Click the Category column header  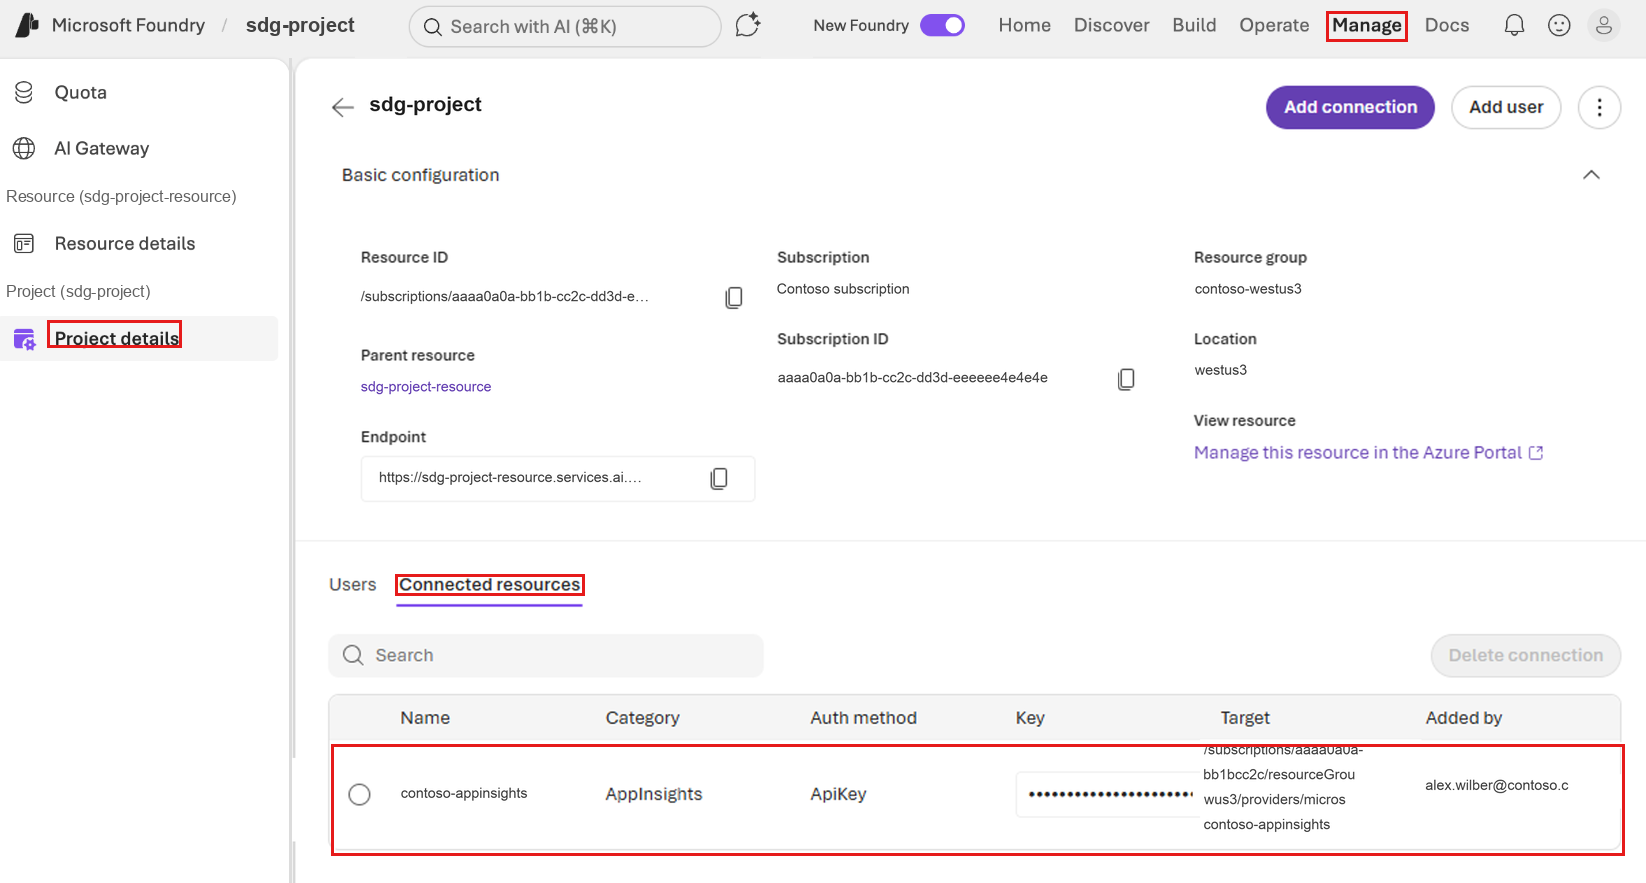pos(642,718)
